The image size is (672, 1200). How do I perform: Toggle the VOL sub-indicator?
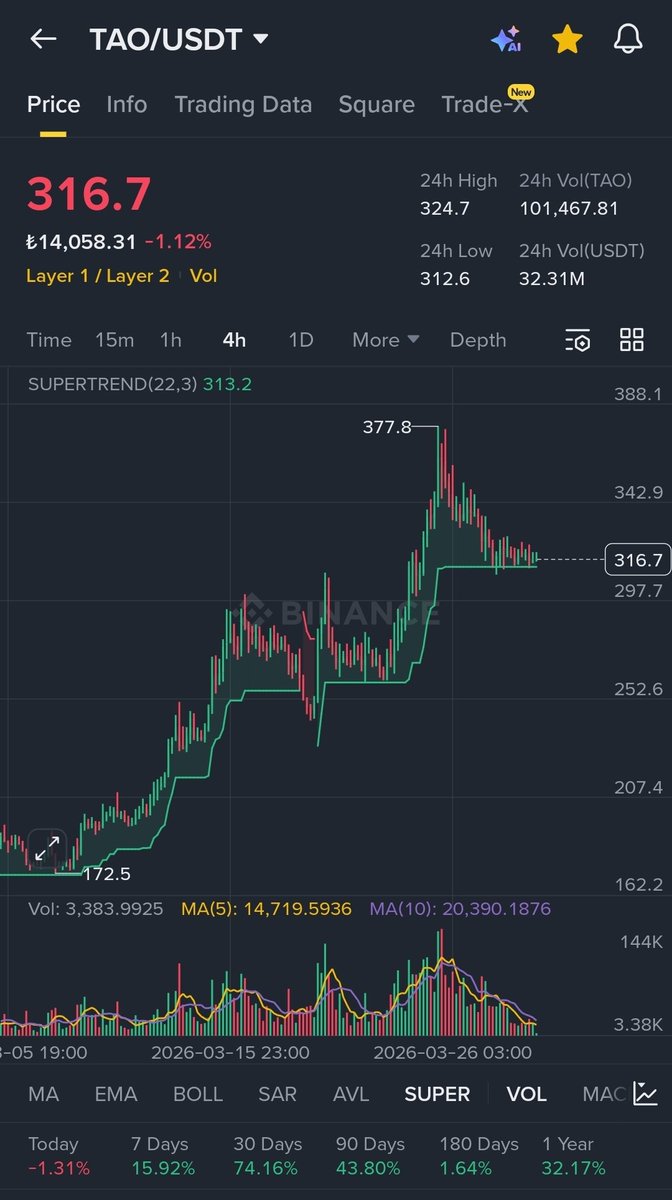(x=526, y=1094)
